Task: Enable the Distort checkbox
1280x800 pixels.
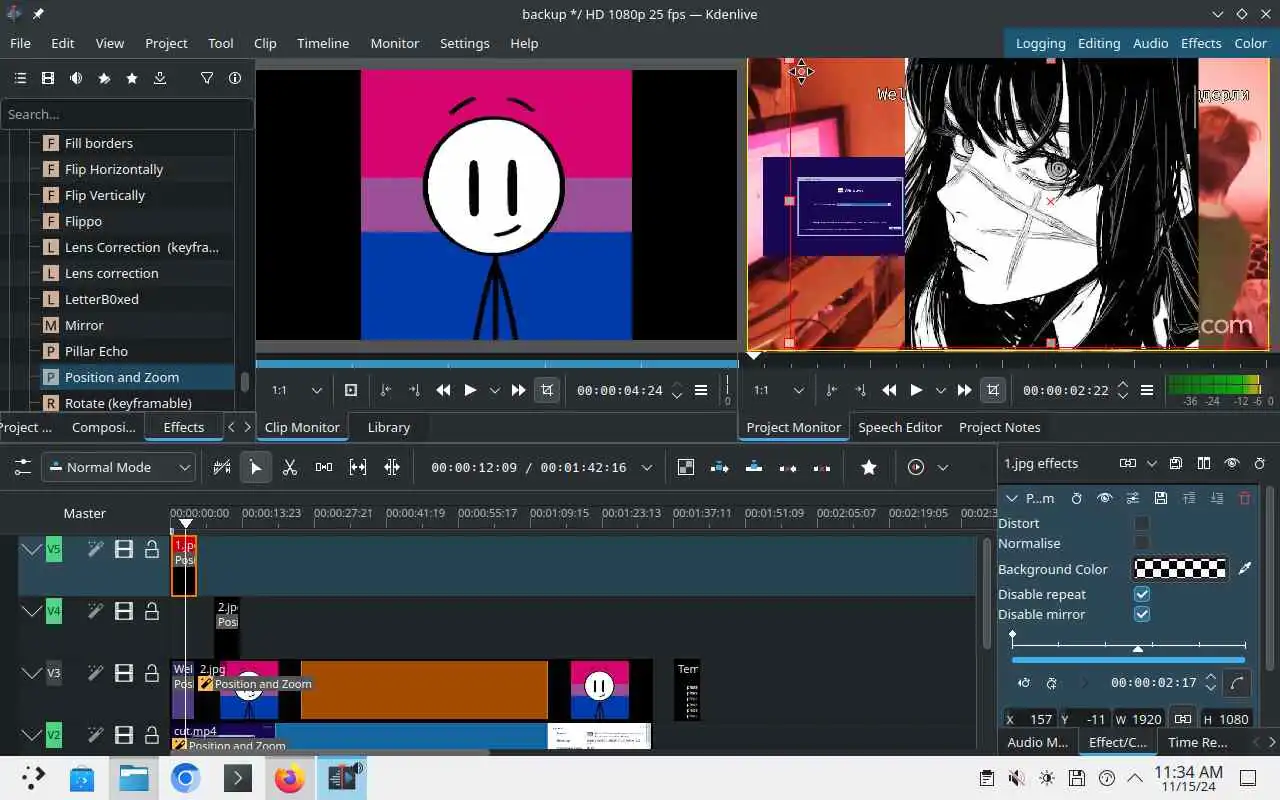Action: (1142, 523)
